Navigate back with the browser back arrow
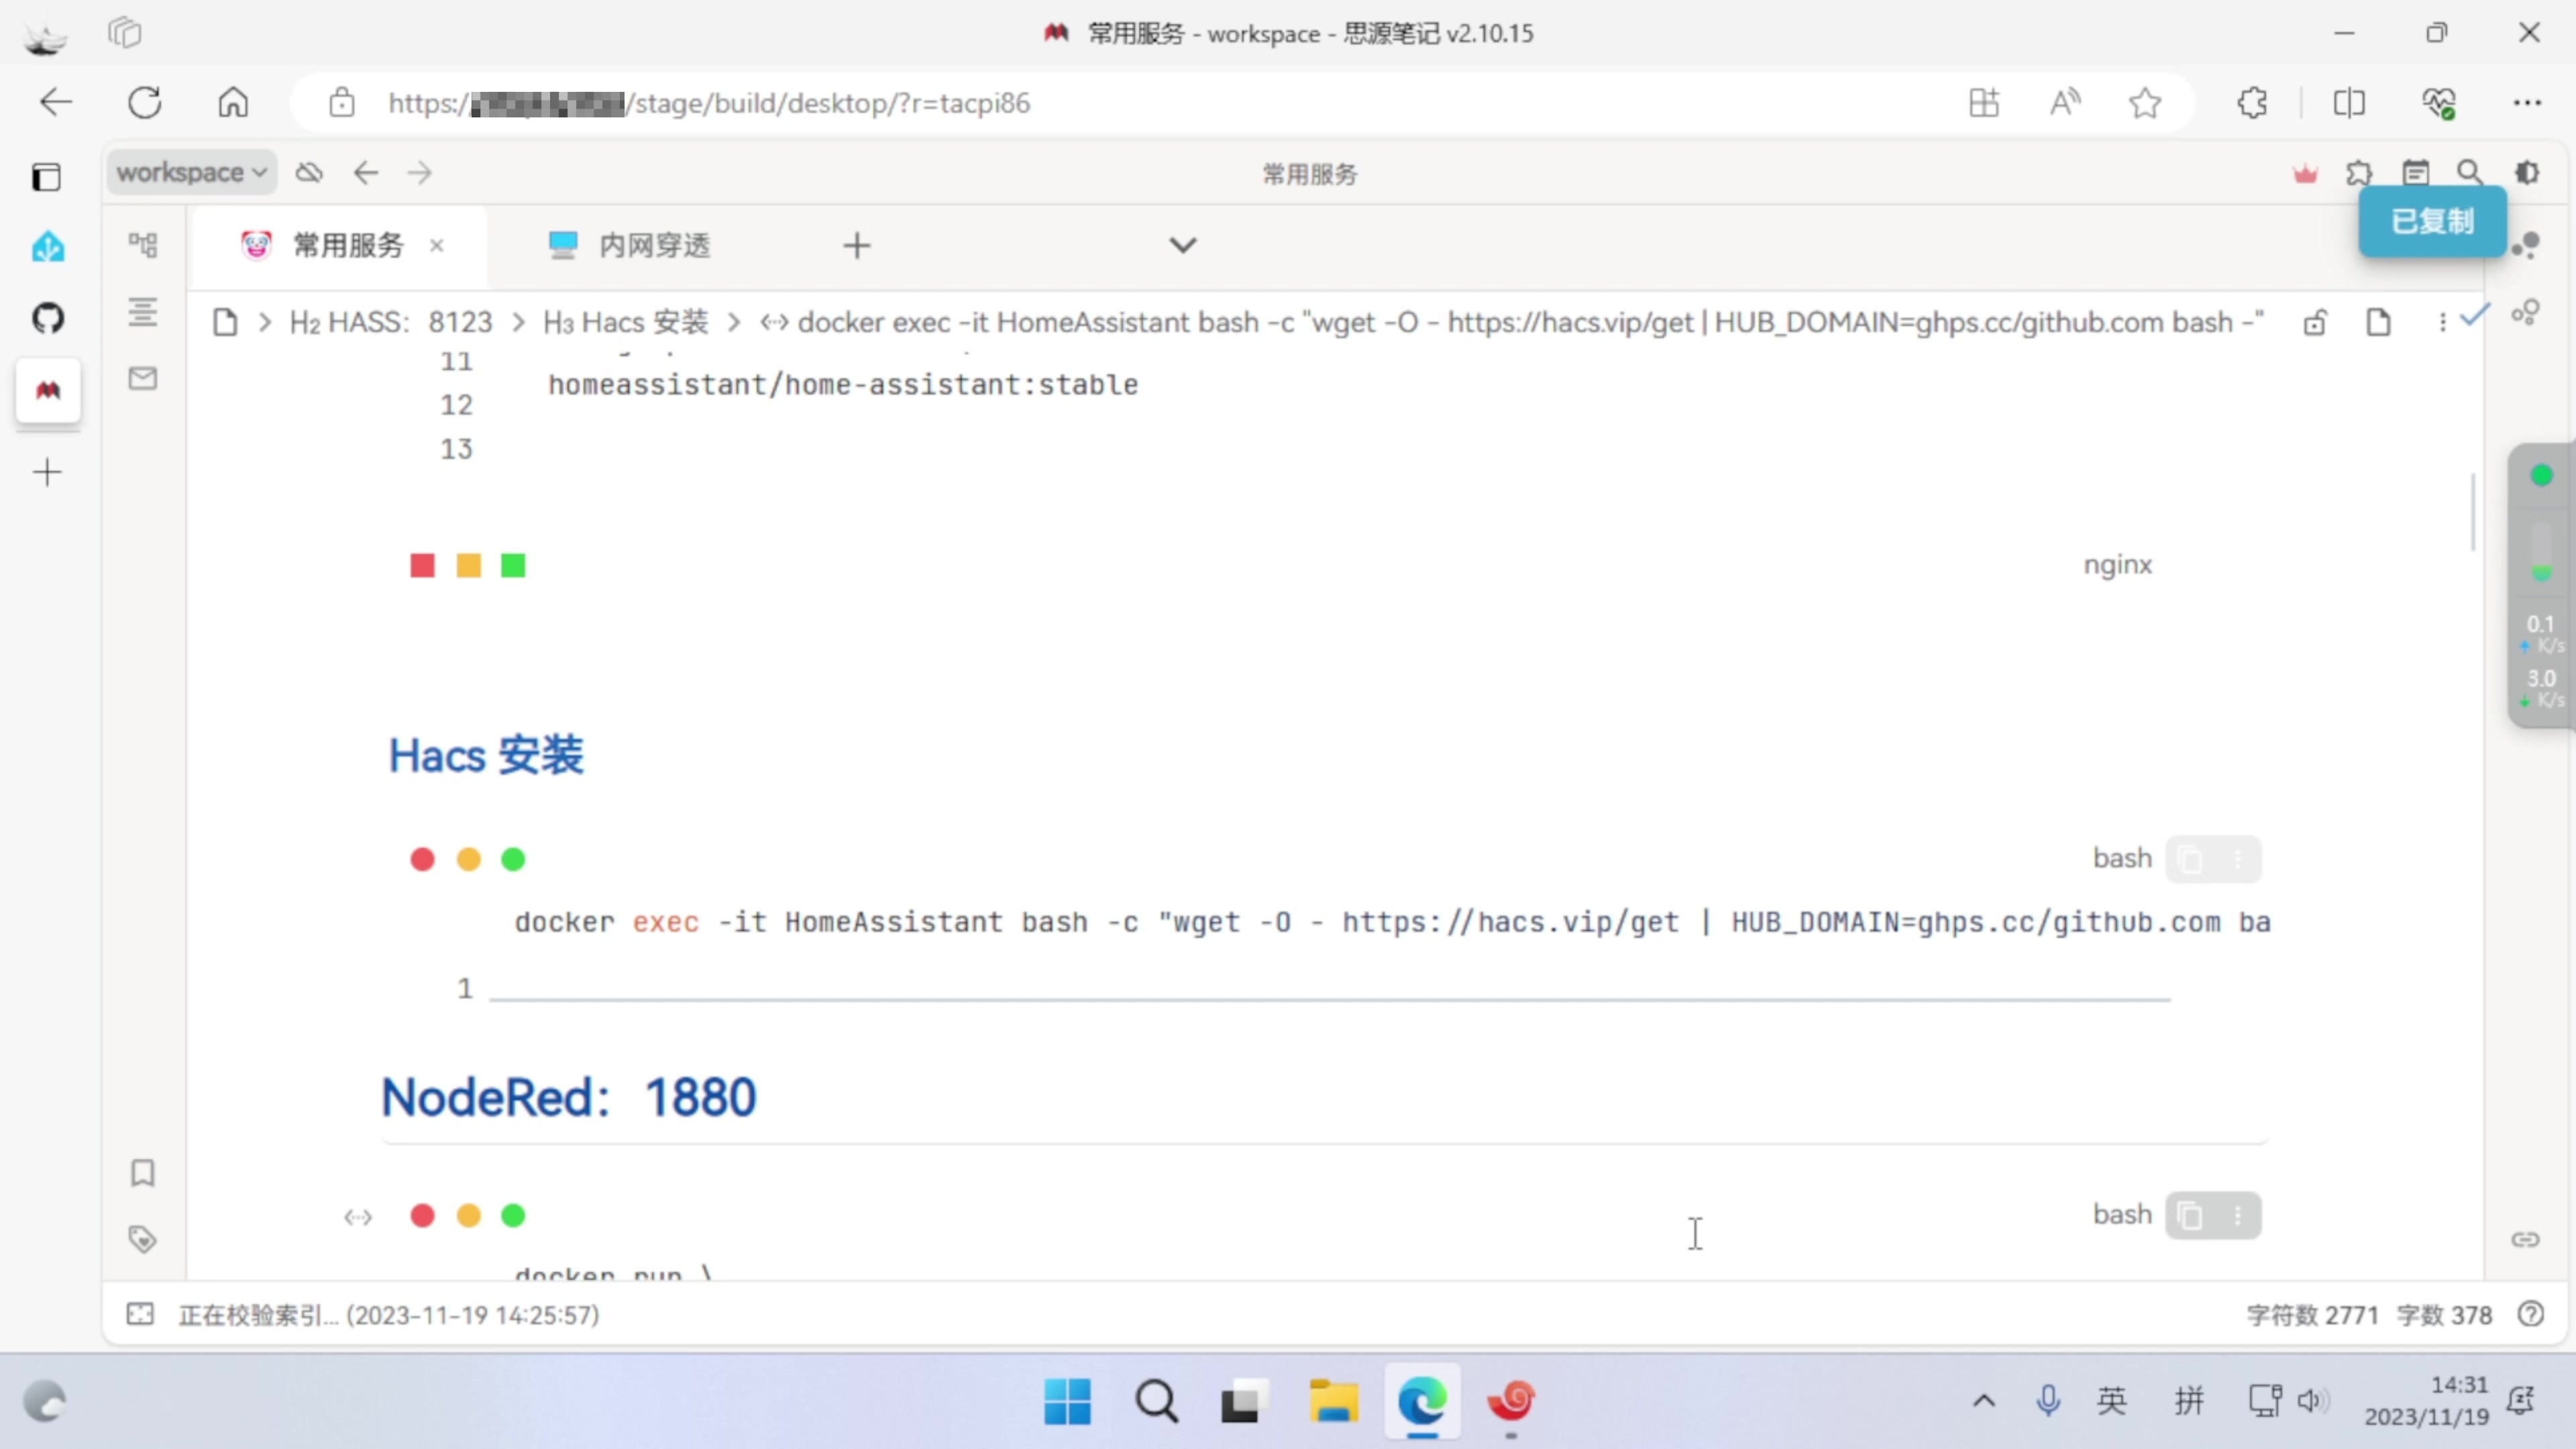The height and width of the screenshot is (1449, 2576). pos(56,103)
